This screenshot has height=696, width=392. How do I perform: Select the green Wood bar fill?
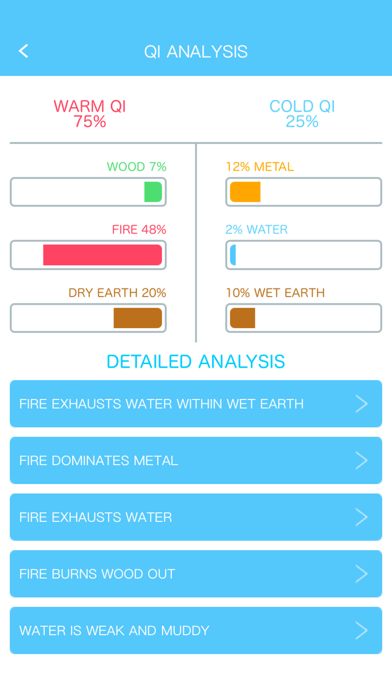coord(153,192)
